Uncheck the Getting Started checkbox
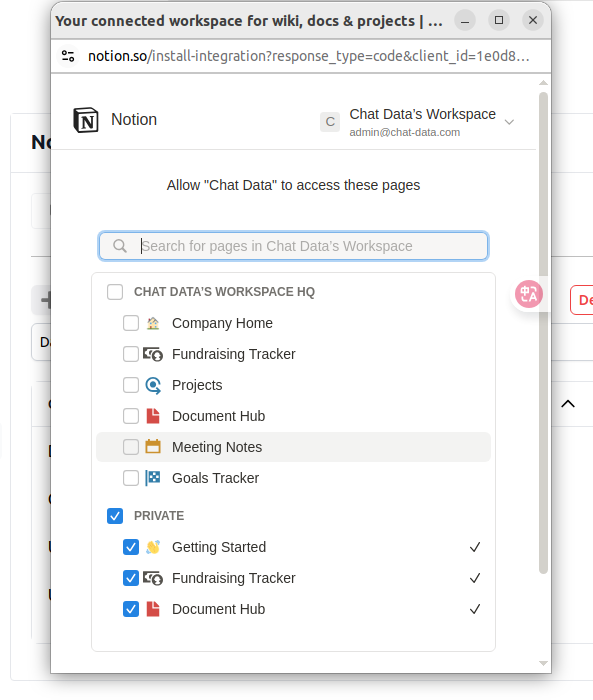 coord(131,547)
